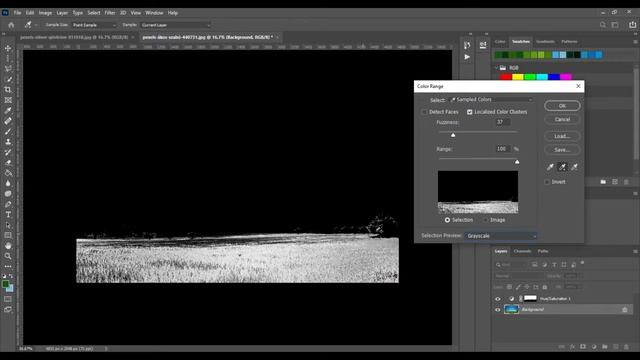Click Cancel in Color Range dialog
This screenshot has height=360, width=640.
click(562, 119)
